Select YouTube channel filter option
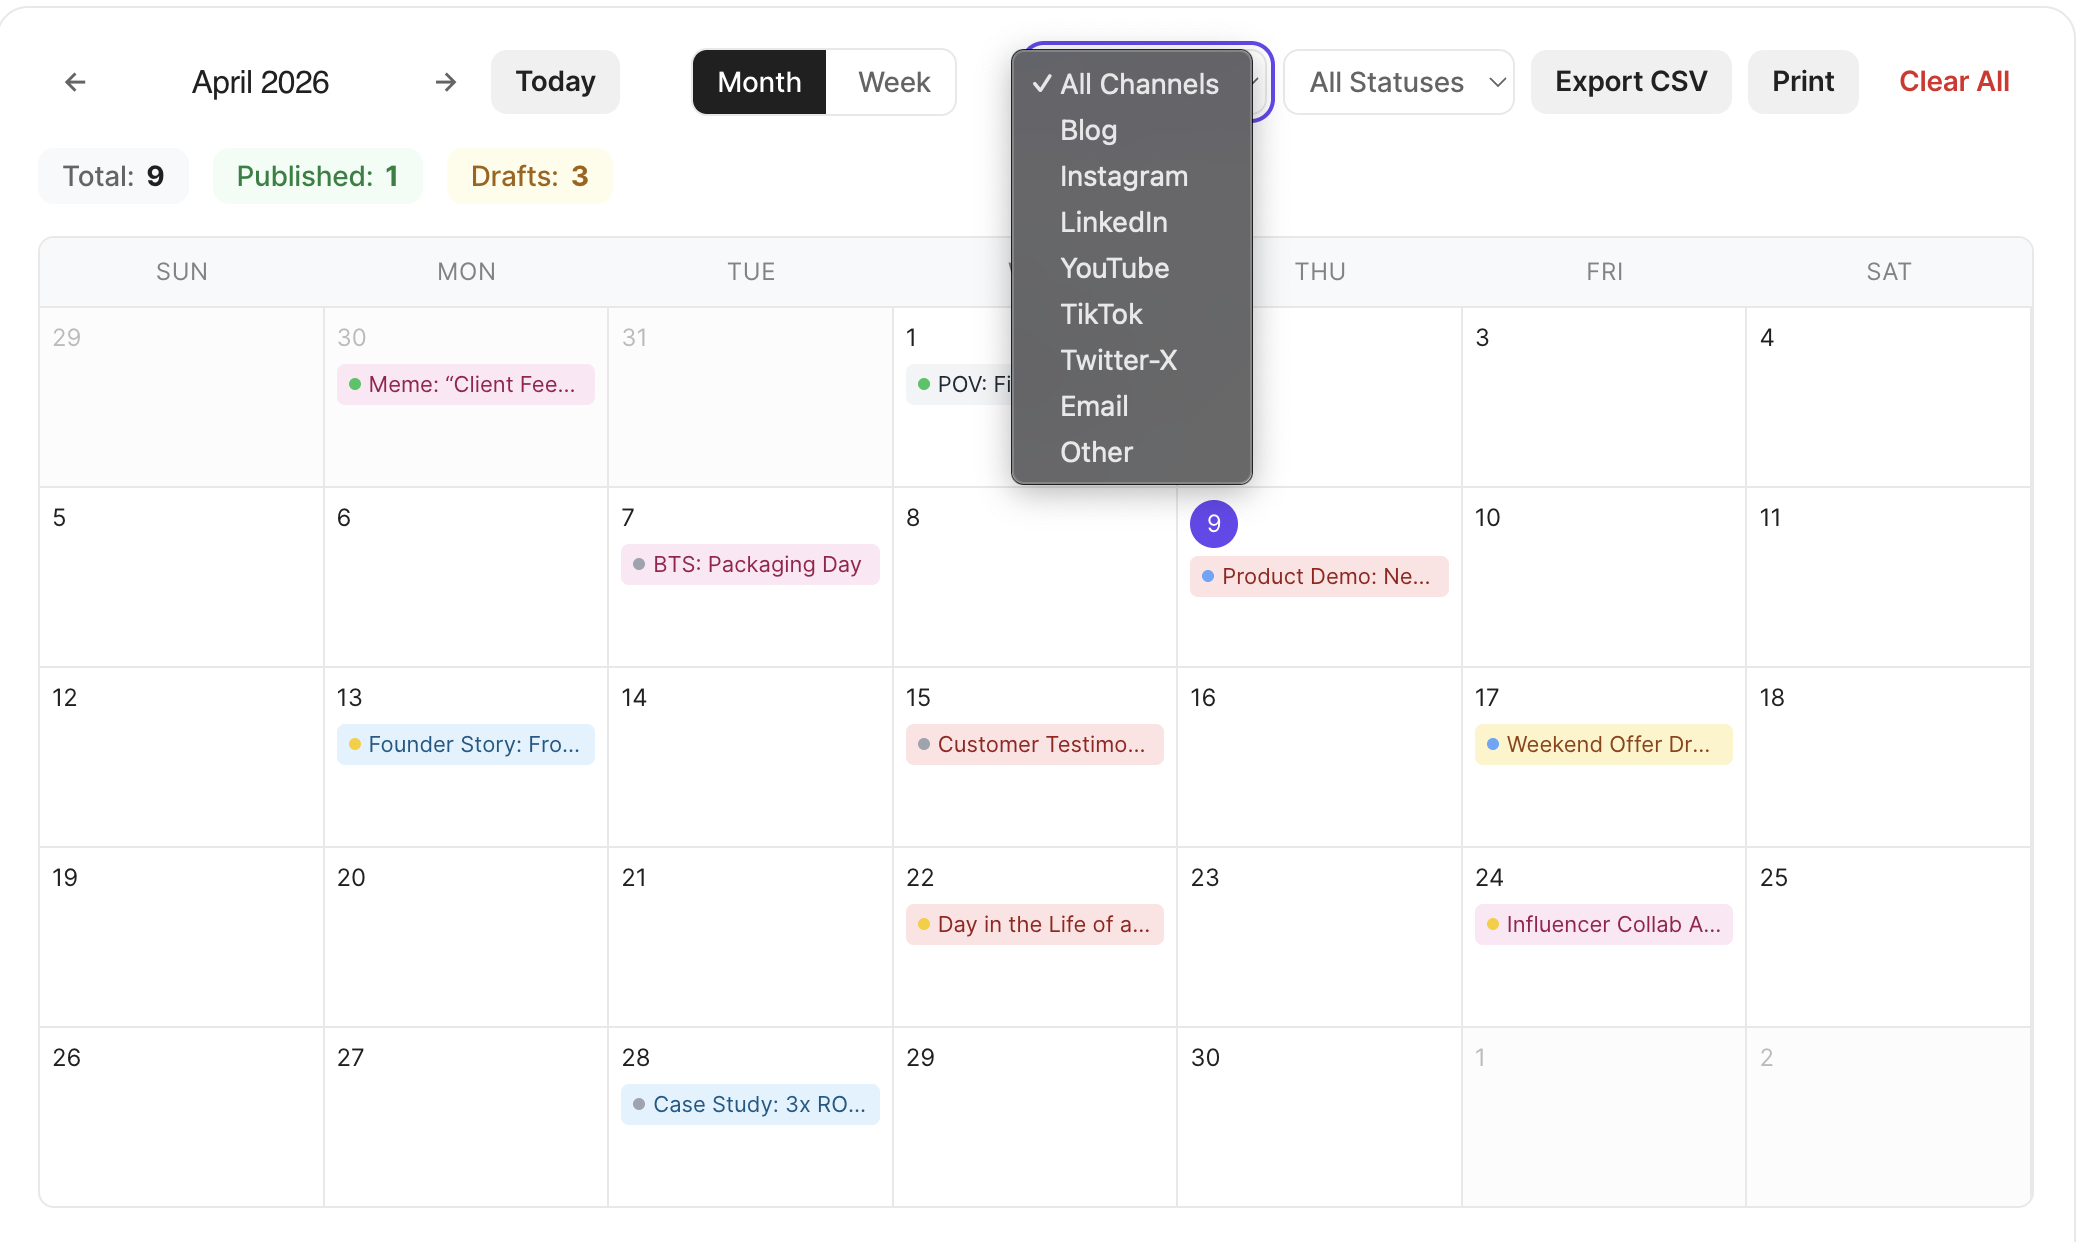The image size is (2076, 1242). coord(1114,268)
